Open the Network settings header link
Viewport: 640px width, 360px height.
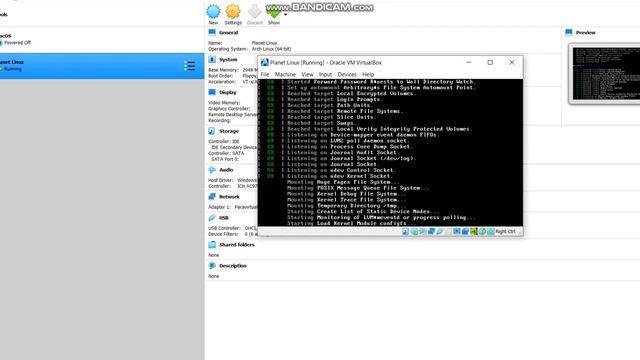pyautogui.click(x=229, y=197)
